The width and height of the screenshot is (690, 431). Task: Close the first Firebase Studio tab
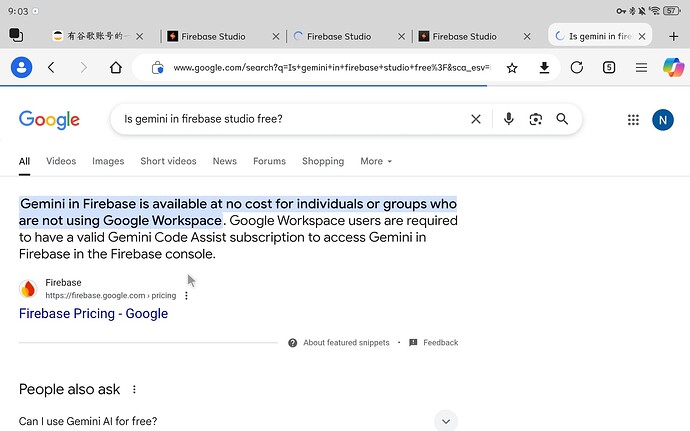[276, 37]
